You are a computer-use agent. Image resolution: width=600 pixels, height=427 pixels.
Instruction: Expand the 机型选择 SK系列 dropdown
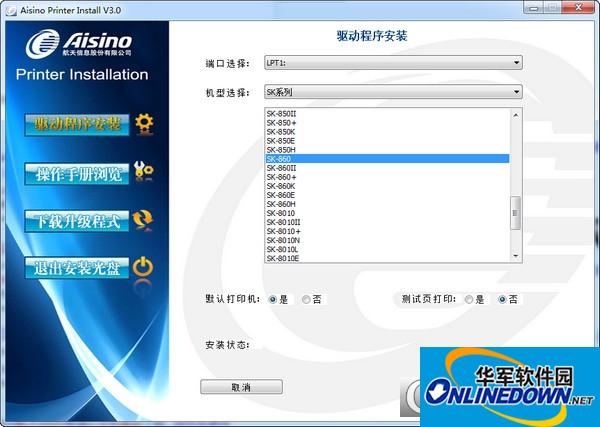393,92
